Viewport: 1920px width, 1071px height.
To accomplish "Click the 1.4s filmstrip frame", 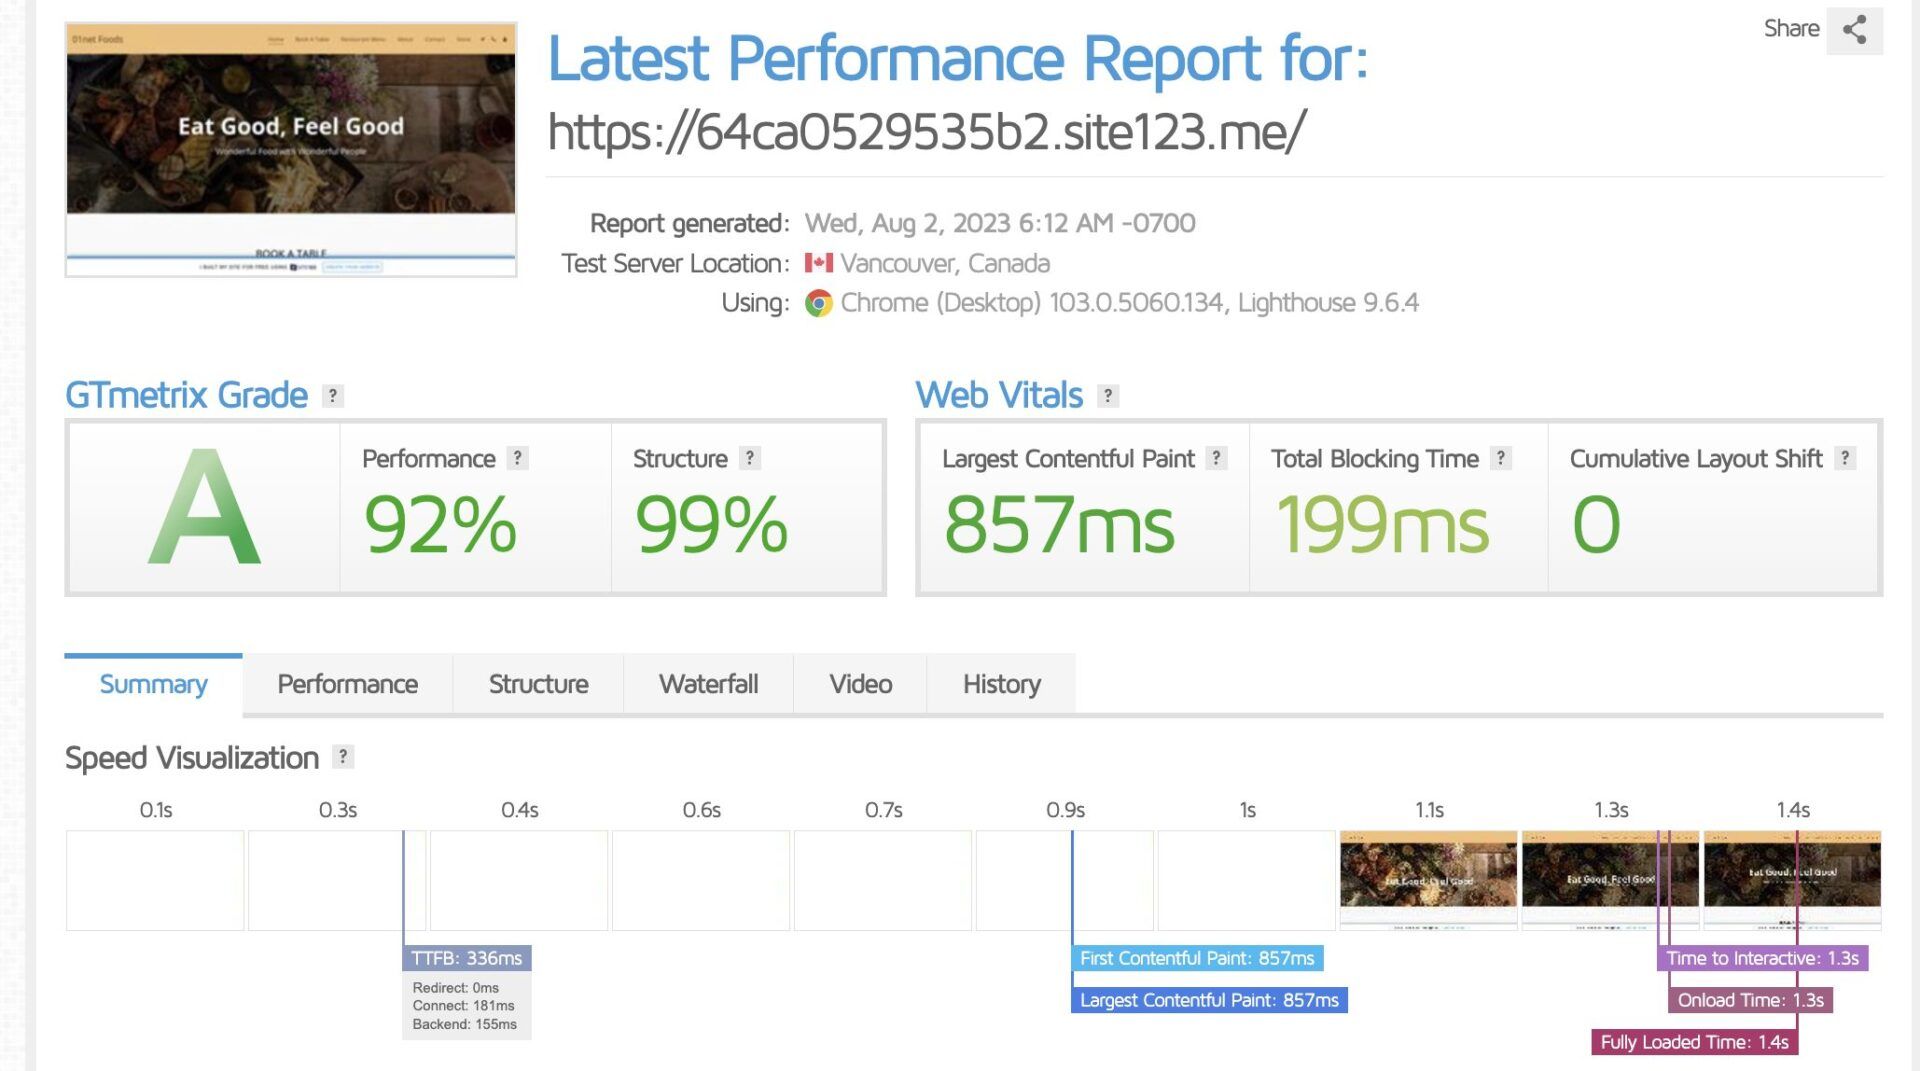I will pos(1792,880).
